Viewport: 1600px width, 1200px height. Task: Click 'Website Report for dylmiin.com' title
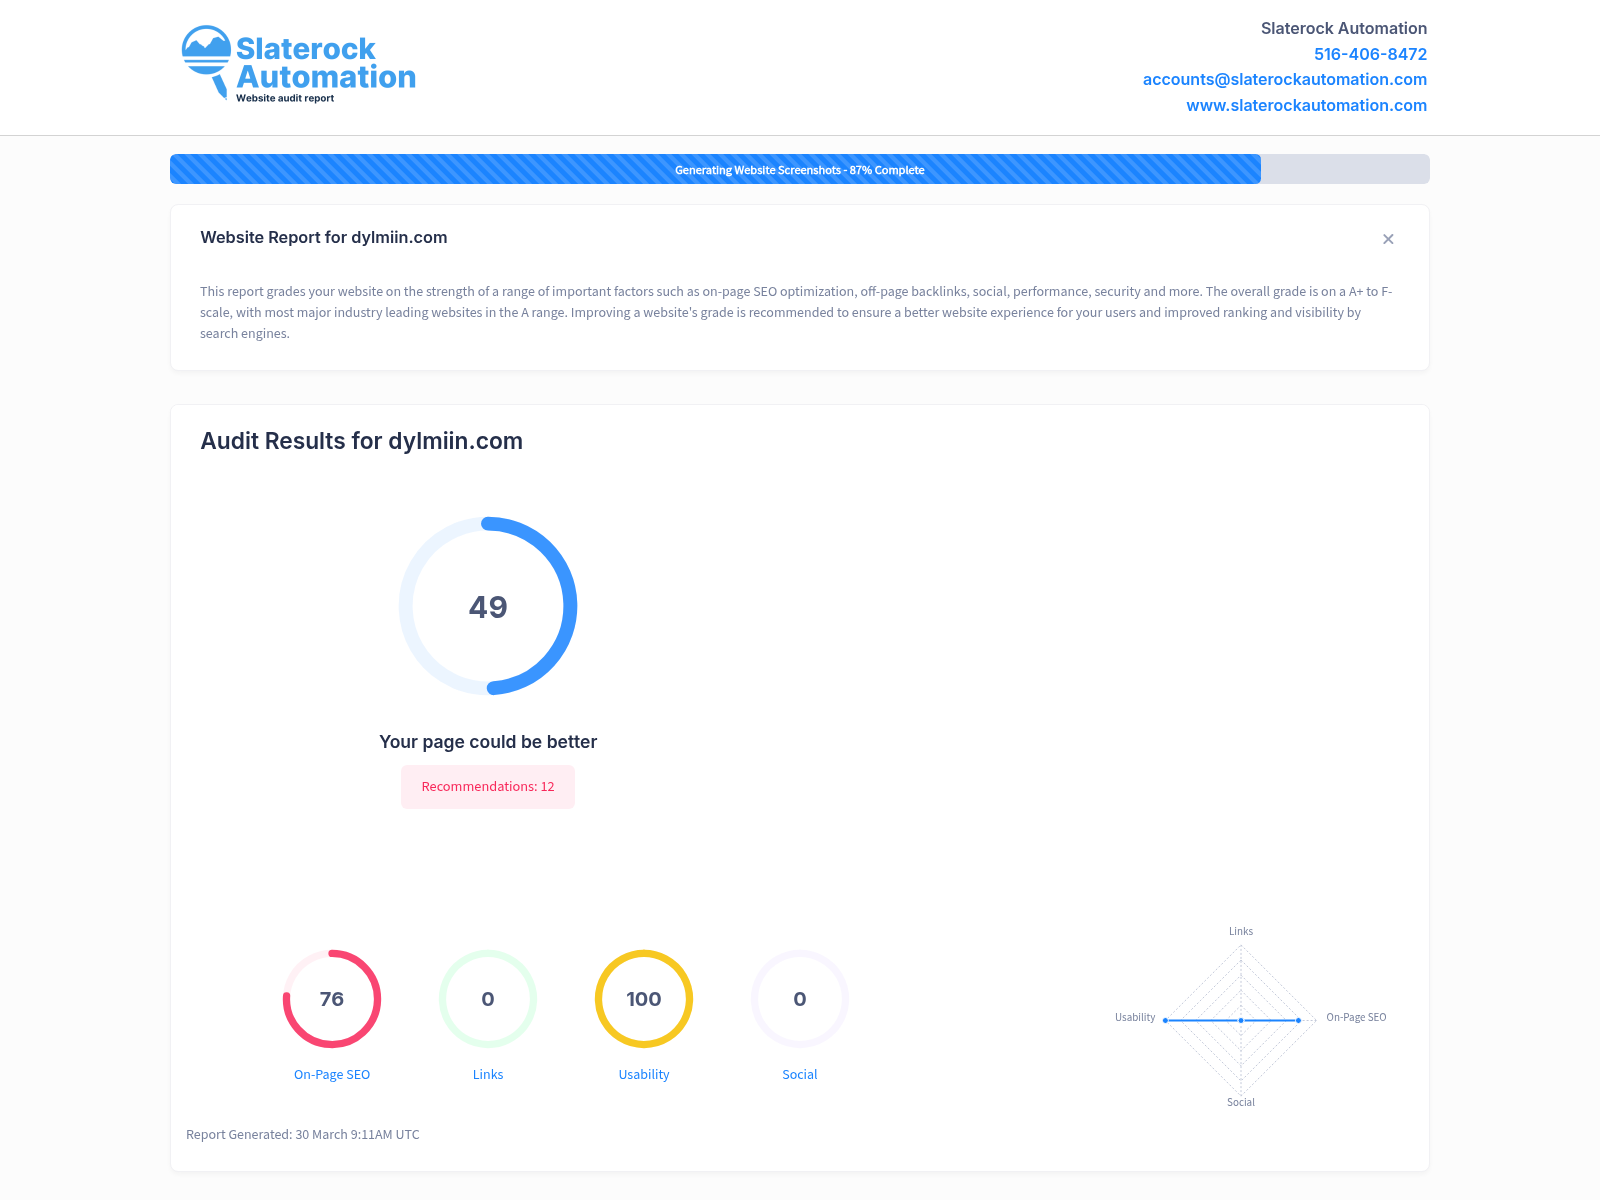click(x=324, y=237)
